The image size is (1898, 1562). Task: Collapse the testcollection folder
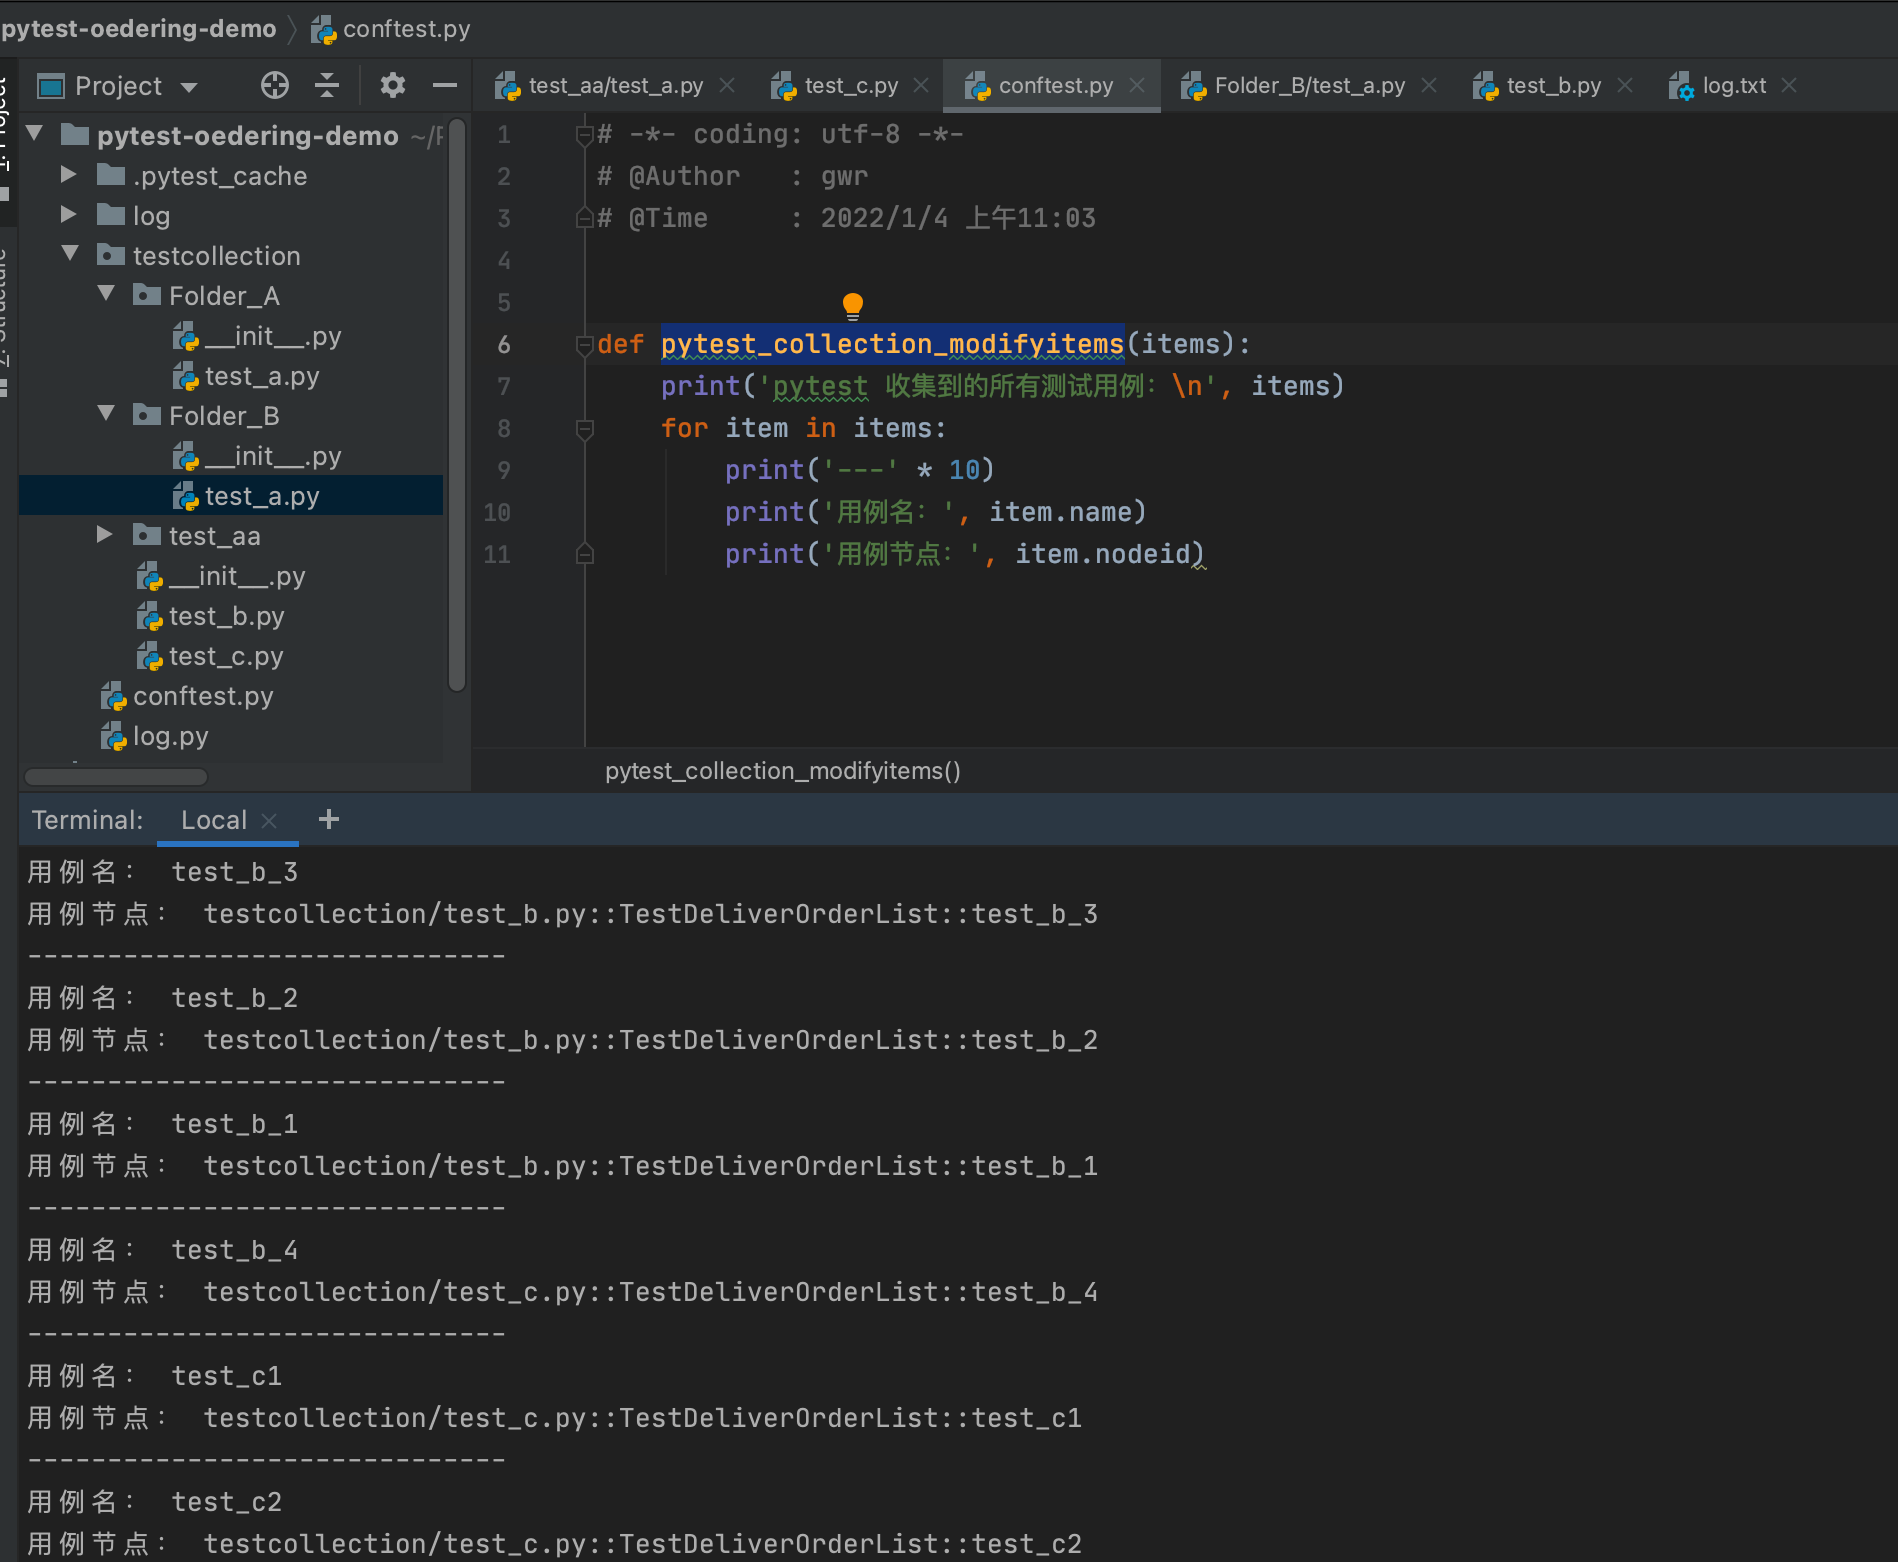coord(70,254)
